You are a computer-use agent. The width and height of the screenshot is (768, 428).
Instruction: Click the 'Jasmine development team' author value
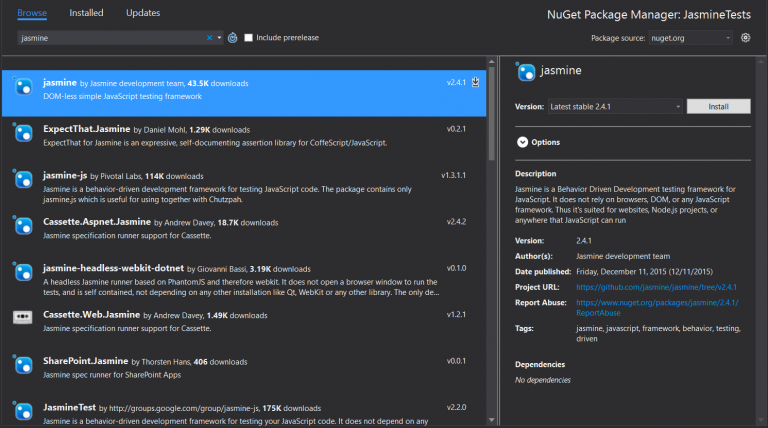(x=623, y=256)
